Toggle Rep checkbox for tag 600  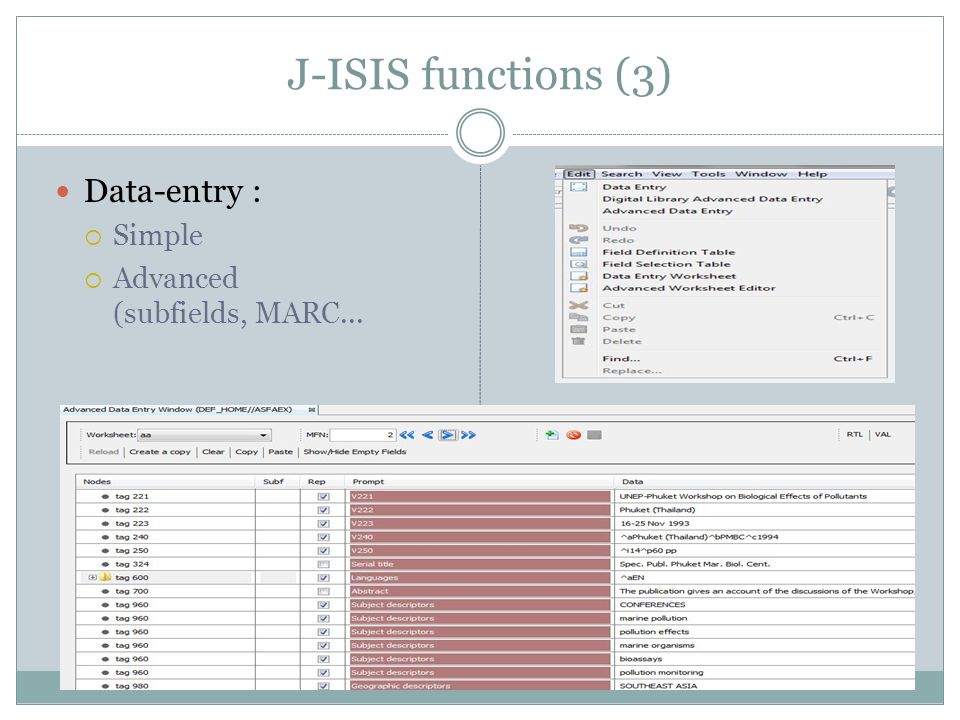[323, 577]
